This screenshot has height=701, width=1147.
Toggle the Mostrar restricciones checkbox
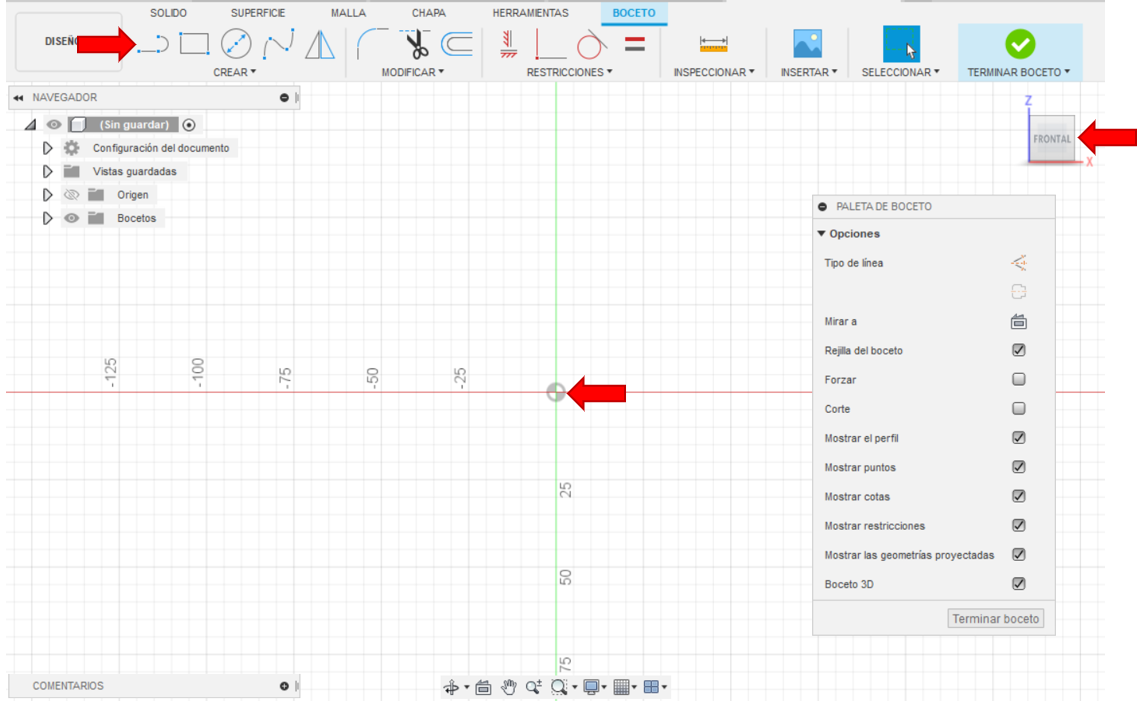coord(1018,525)
